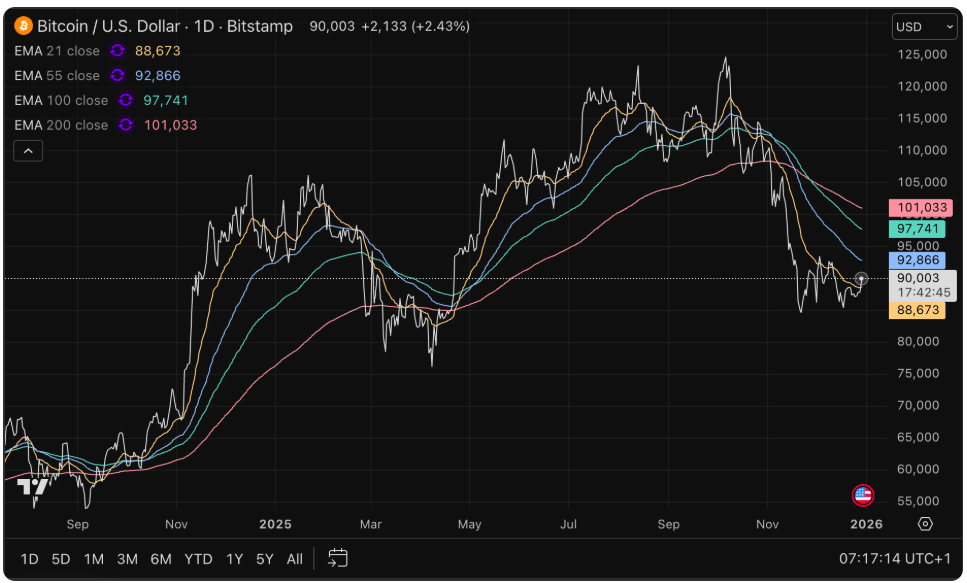Open chart settings hexagon gear icon
Image resolution: width=967 pixels, height=583 pixels.
925,524
